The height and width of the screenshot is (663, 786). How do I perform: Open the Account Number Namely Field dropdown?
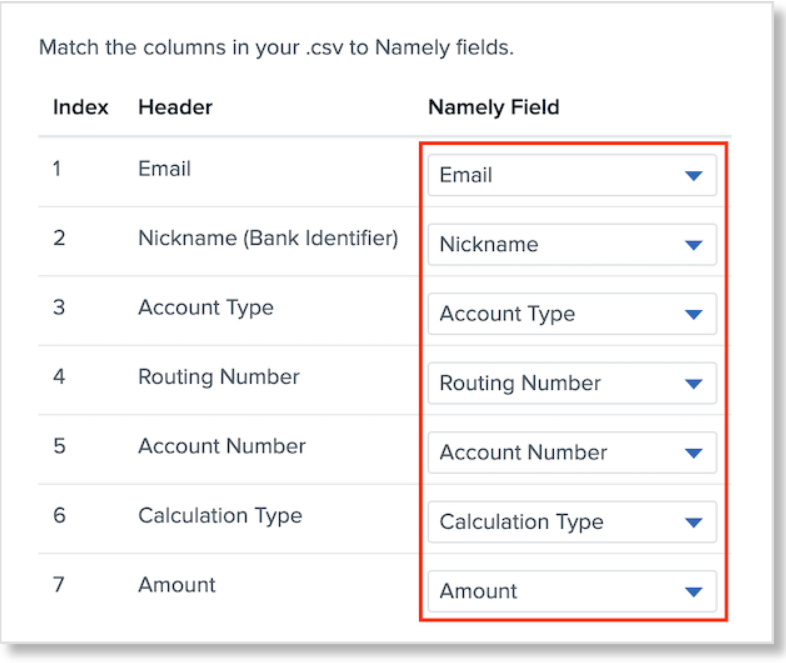click(x=572, y=453)
